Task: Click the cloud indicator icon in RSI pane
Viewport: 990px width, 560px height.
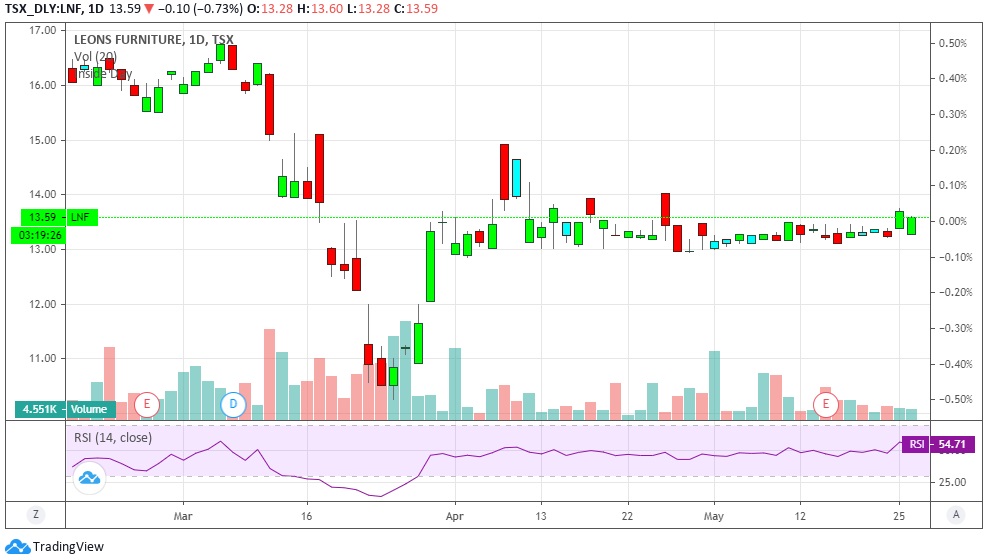Action: tap(89, 478)
